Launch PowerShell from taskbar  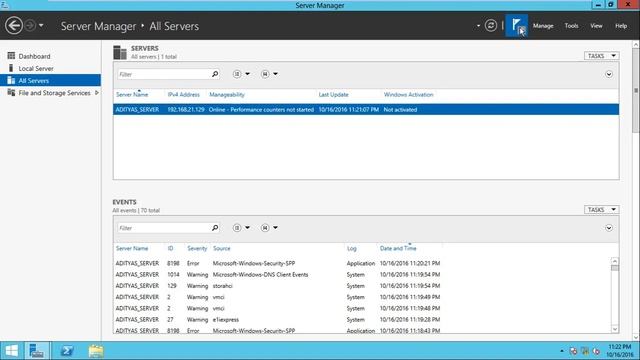tap(67, 351)
